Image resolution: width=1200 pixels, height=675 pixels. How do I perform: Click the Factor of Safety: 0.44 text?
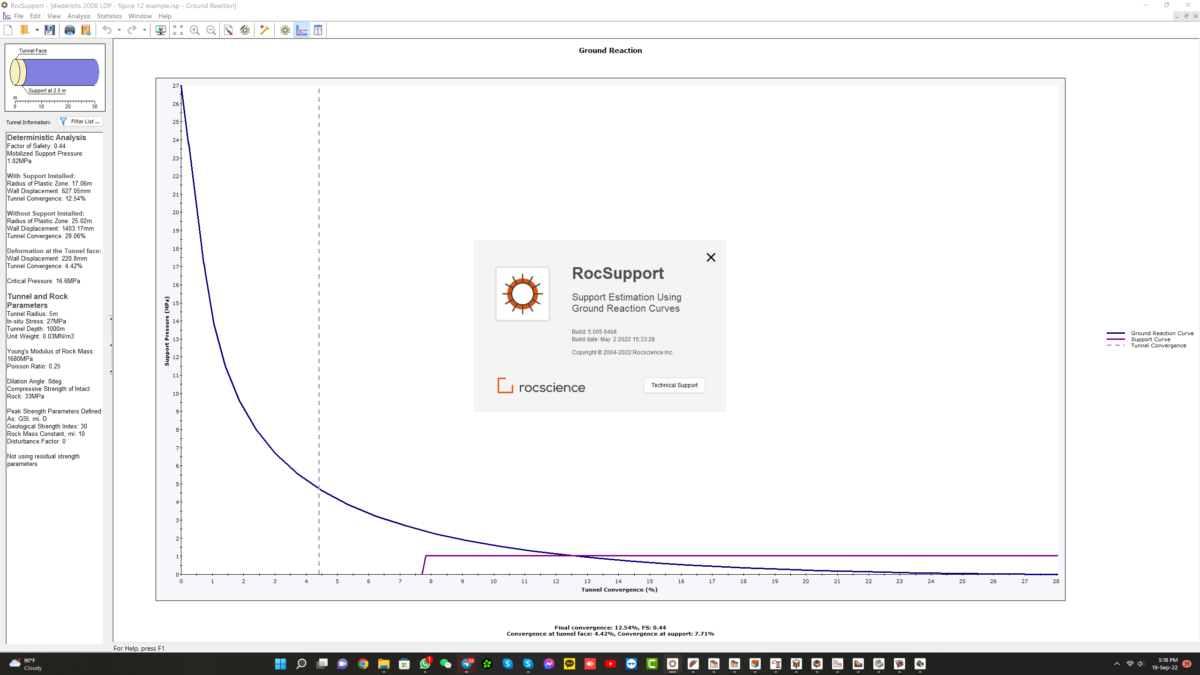[36, 146]
